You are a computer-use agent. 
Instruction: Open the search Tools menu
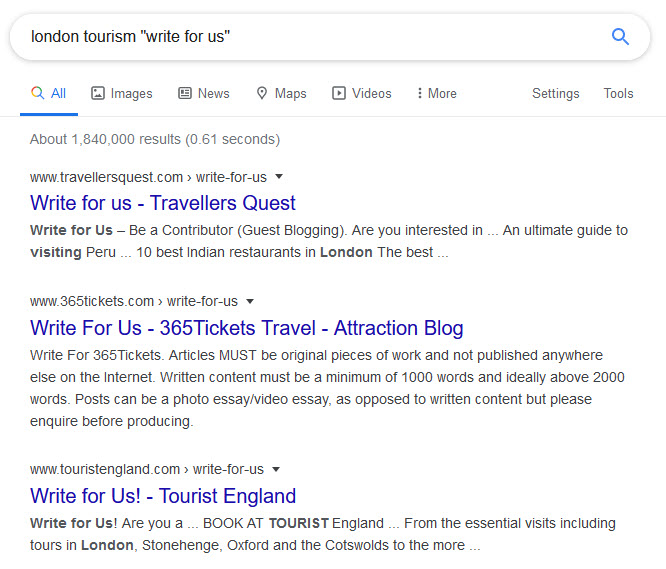[x=618, y=93]
